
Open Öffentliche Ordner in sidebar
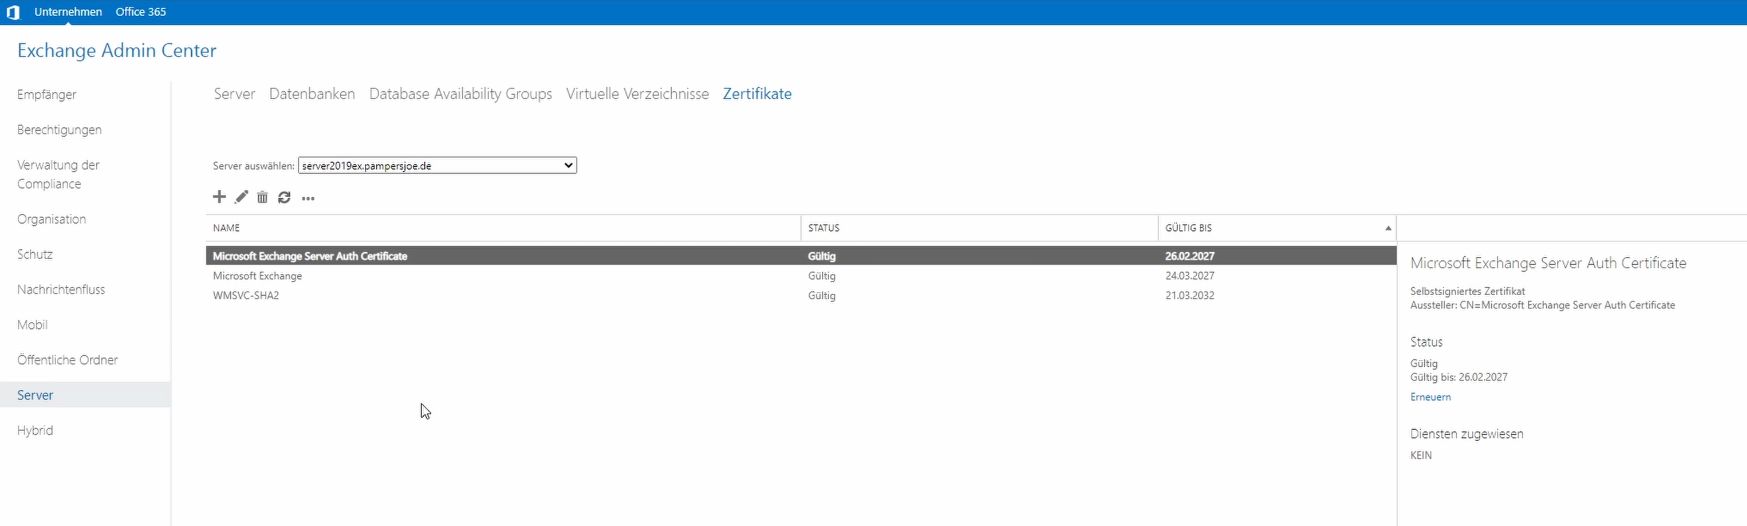tap(67, 360)
